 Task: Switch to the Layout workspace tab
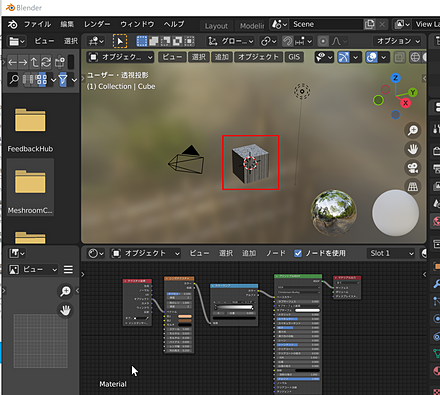pos(216,26)
